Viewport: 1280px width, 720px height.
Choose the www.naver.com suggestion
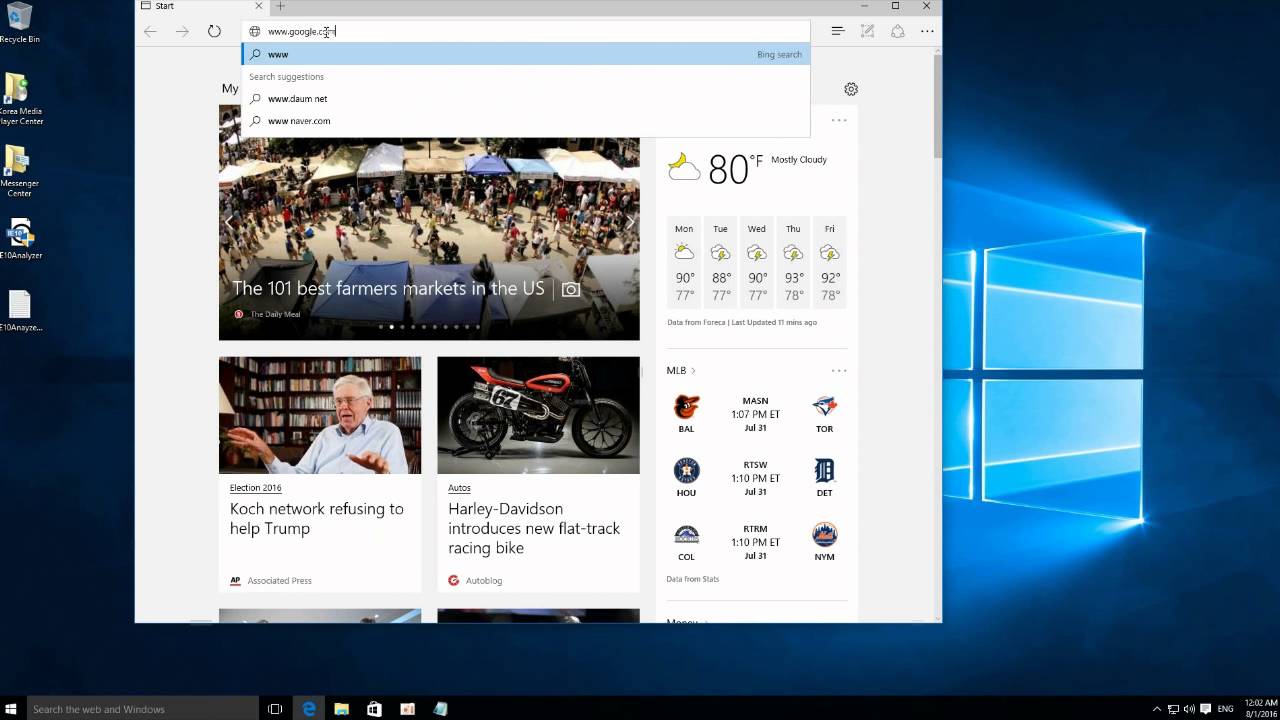click(x=526, y=121)
